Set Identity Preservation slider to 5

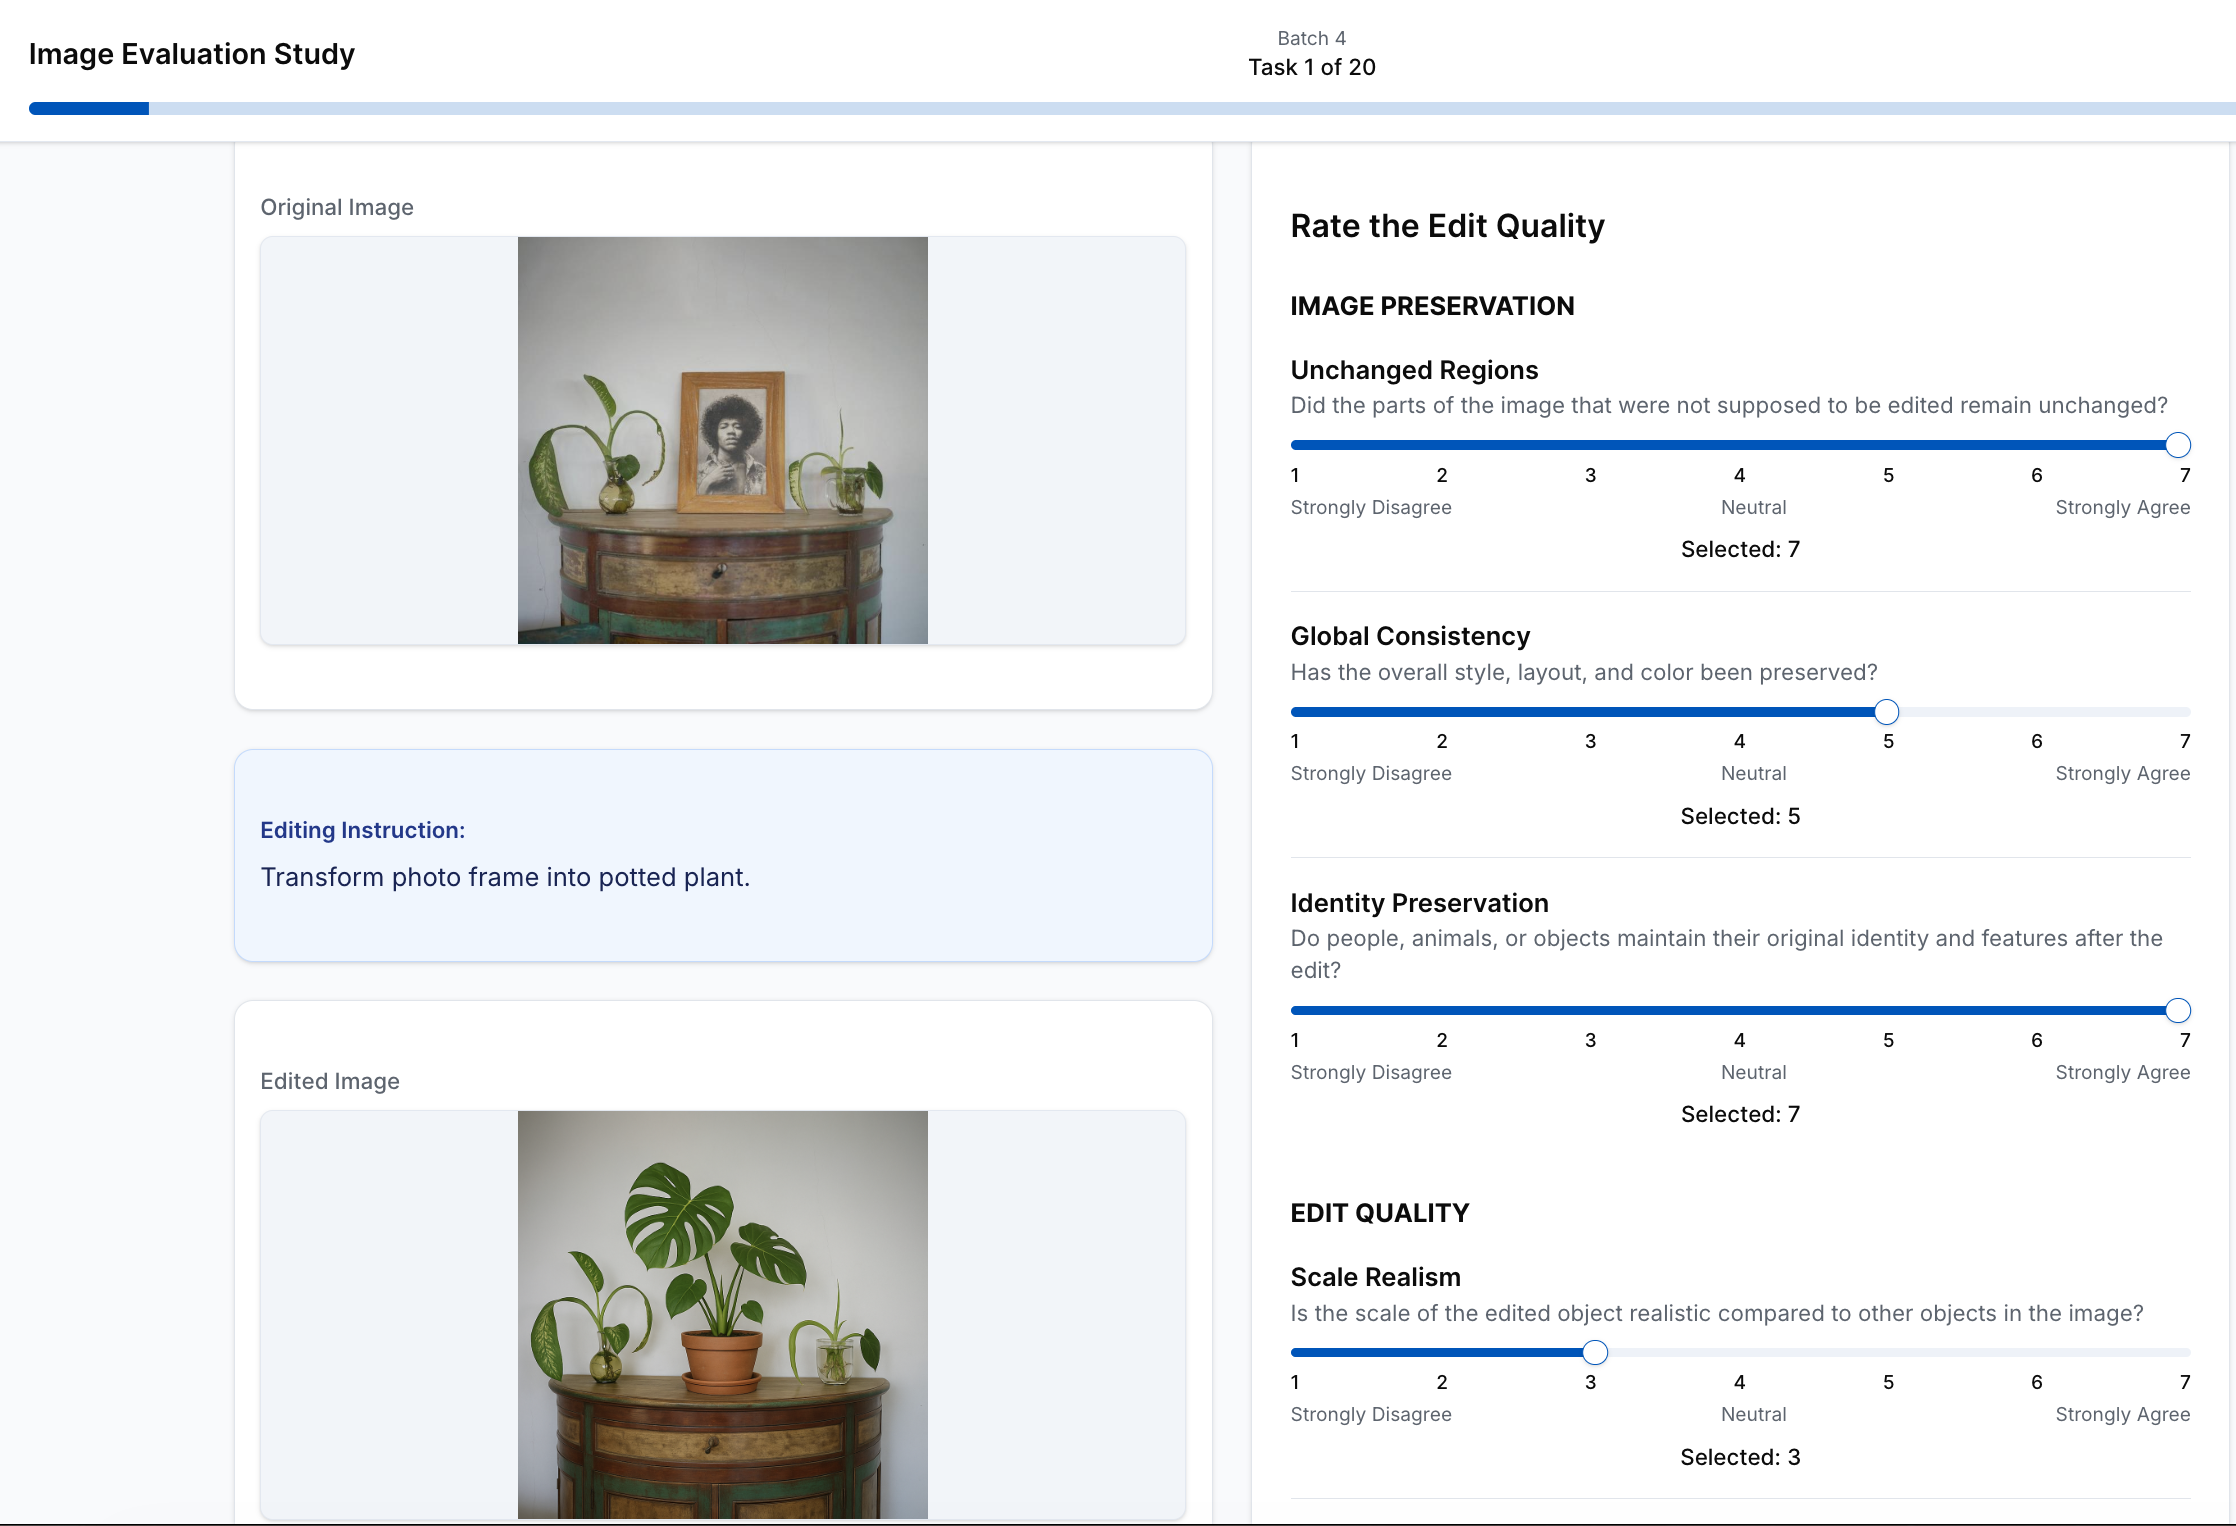pos(1886,1010)
